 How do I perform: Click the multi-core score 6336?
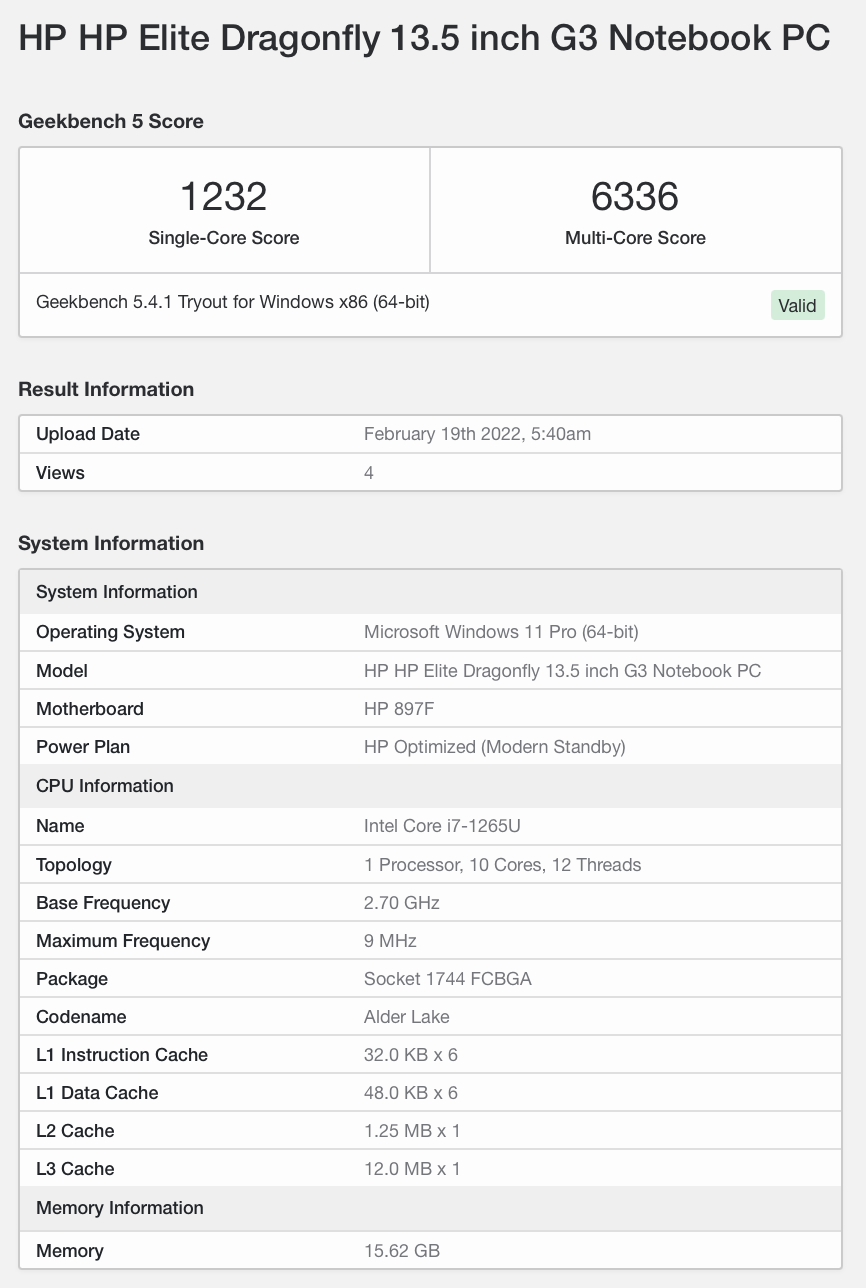click(635, 196)
